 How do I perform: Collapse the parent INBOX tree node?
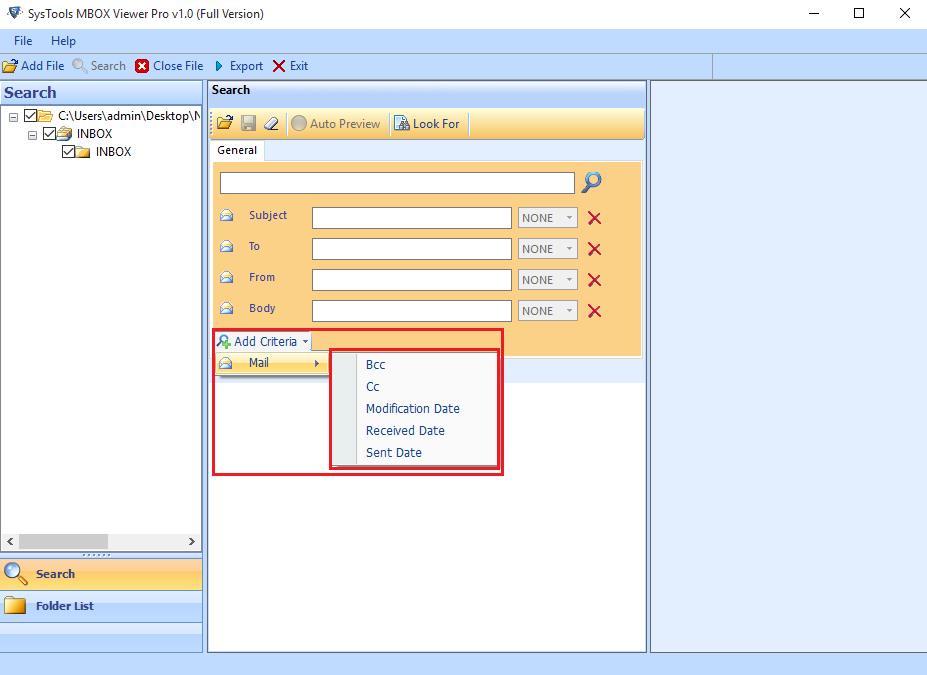[33, 135]
